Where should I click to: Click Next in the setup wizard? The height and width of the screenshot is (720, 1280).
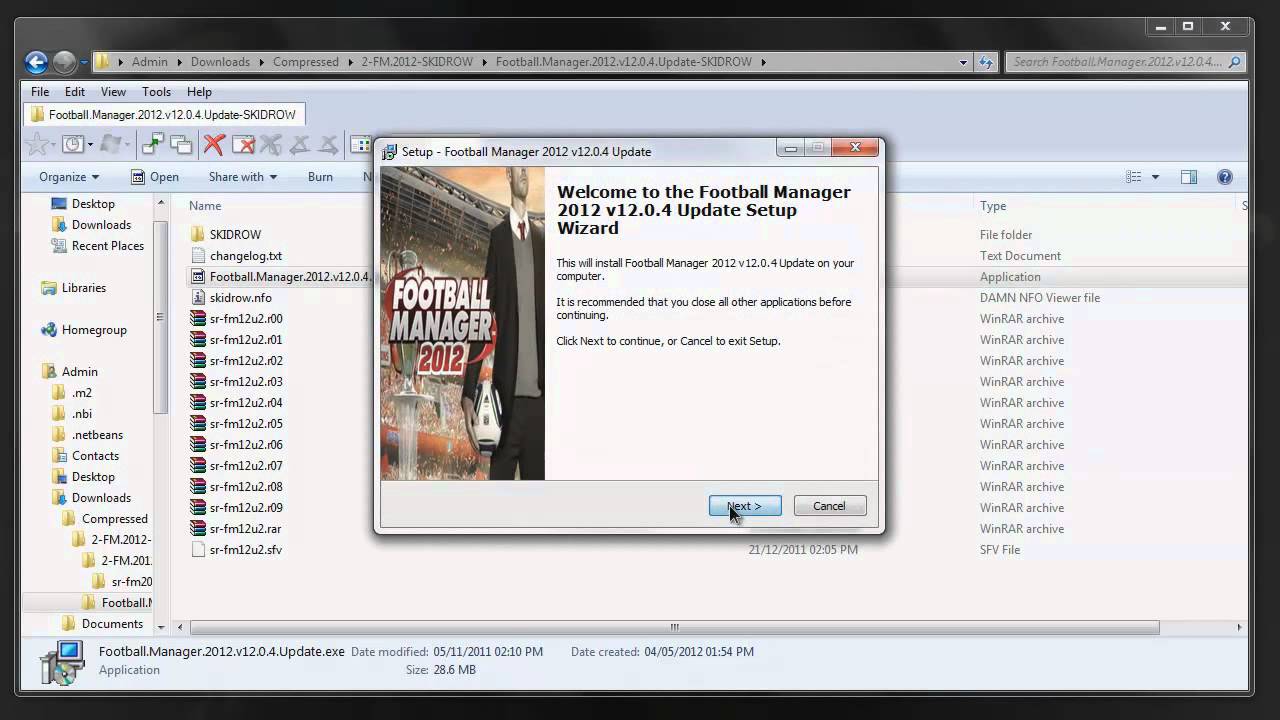[x=745, y=506]
